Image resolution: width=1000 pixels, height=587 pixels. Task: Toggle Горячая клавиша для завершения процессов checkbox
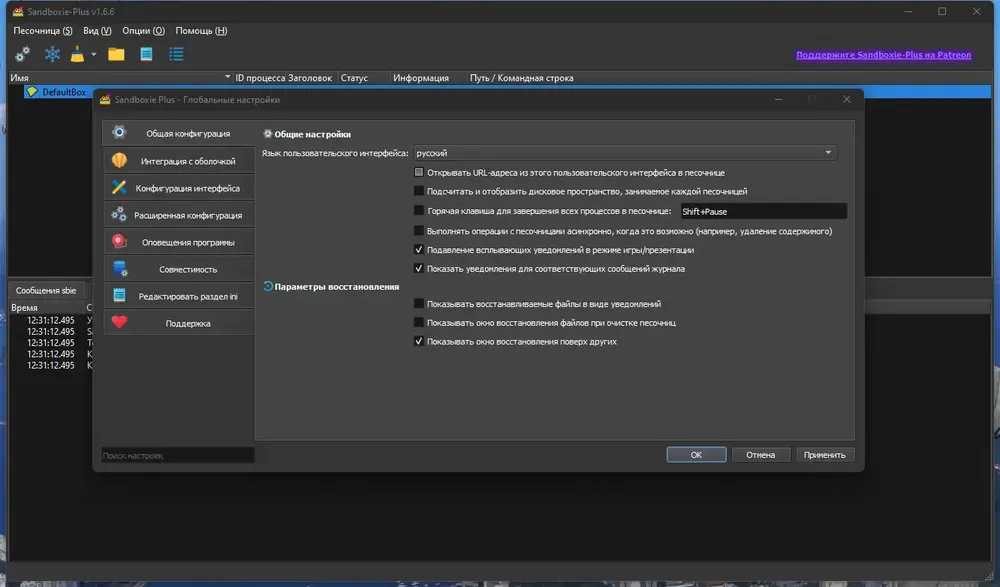click(x=418, y=211)
